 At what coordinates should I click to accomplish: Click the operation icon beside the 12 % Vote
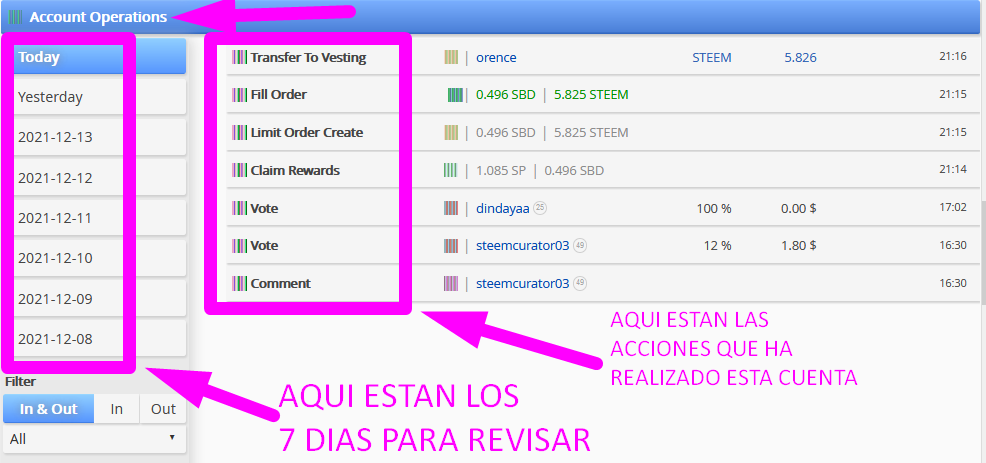pyautogui.click(x=240, y=245)
